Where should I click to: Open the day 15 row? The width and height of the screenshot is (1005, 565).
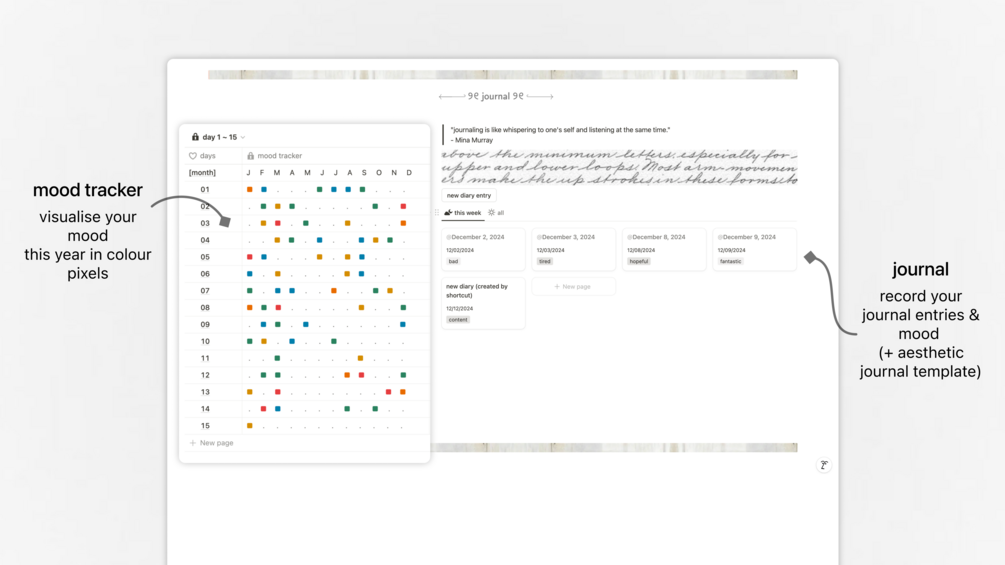(204, 425)
